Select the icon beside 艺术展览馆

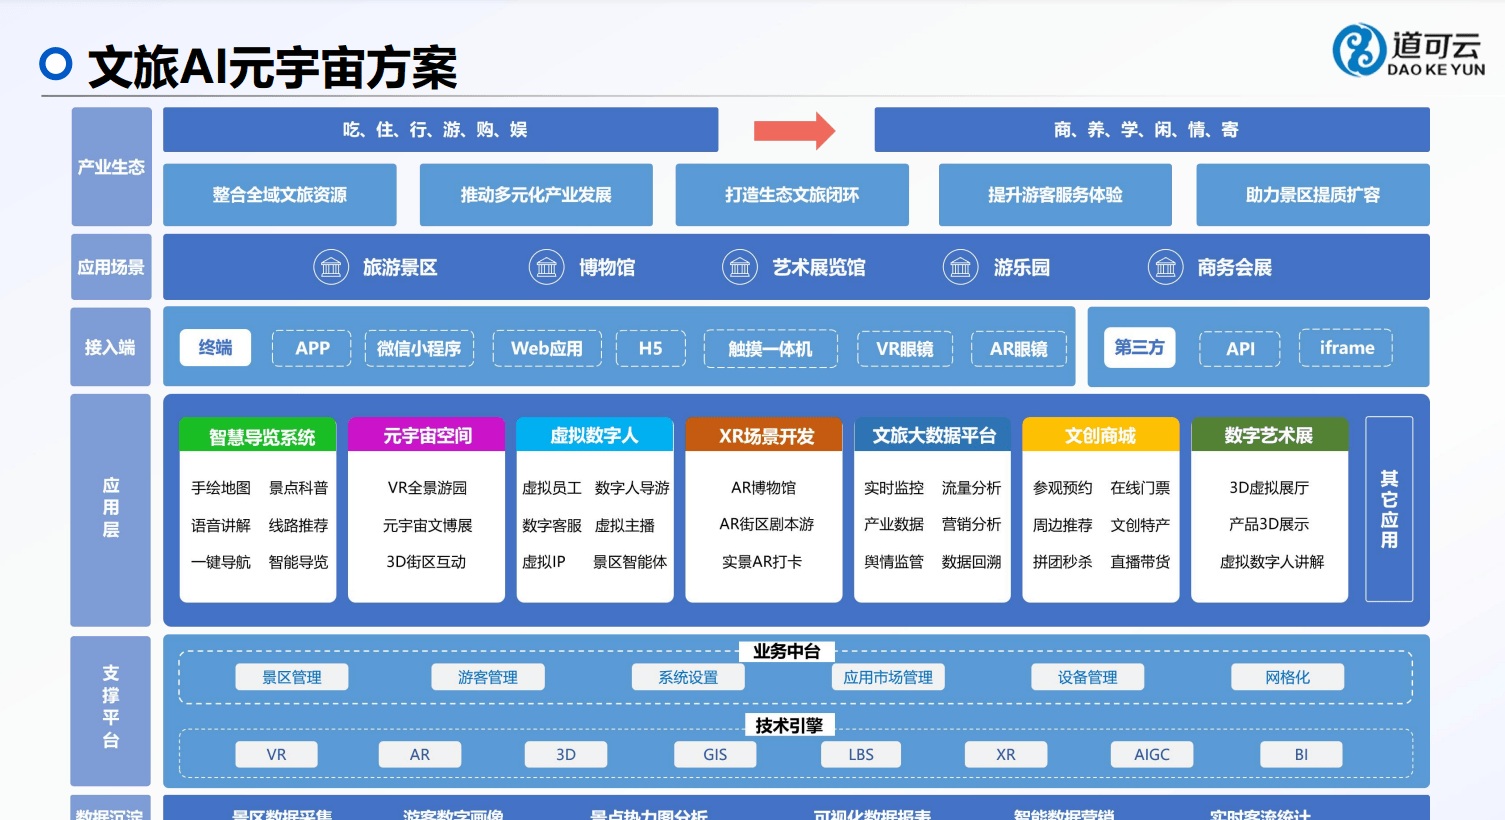(x=739, y=267)
